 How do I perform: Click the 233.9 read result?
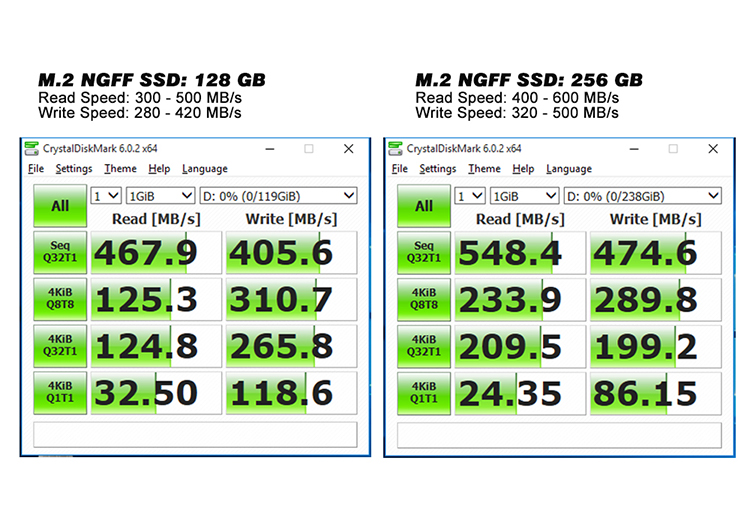click(x=520, y=299)
